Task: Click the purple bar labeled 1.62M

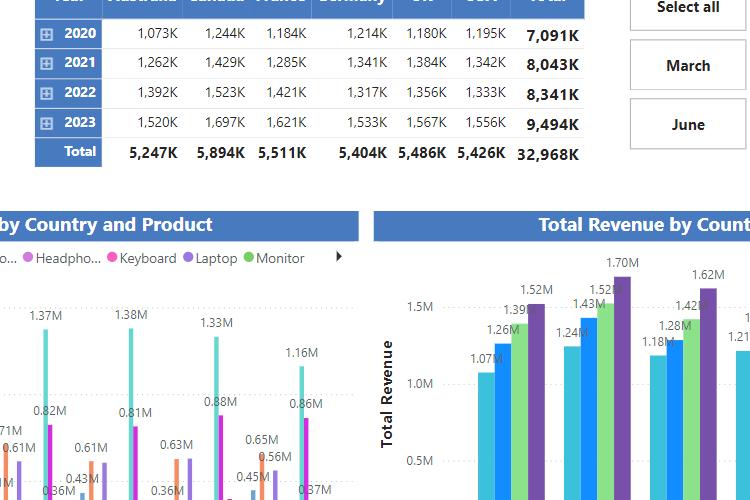Action: [x=708, y=394]
